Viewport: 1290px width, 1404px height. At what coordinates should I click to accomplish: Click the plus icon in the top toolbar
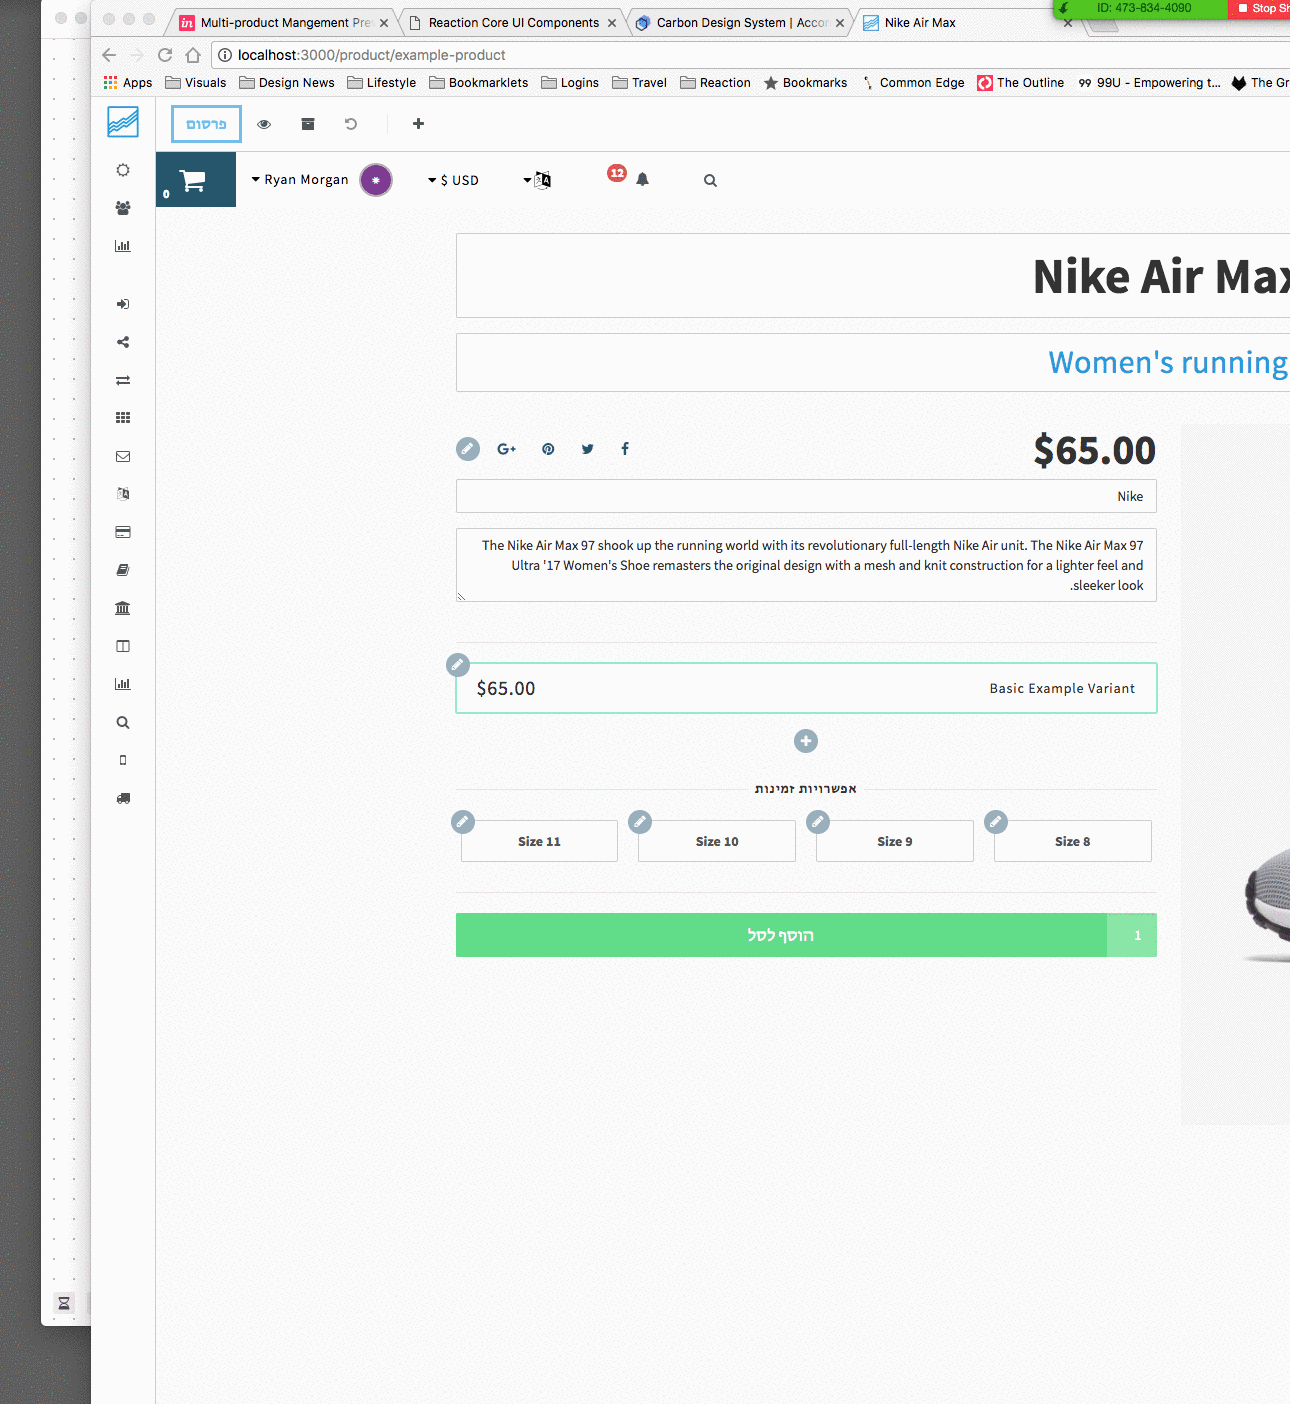pyautogui.click(x=418, y=124)
